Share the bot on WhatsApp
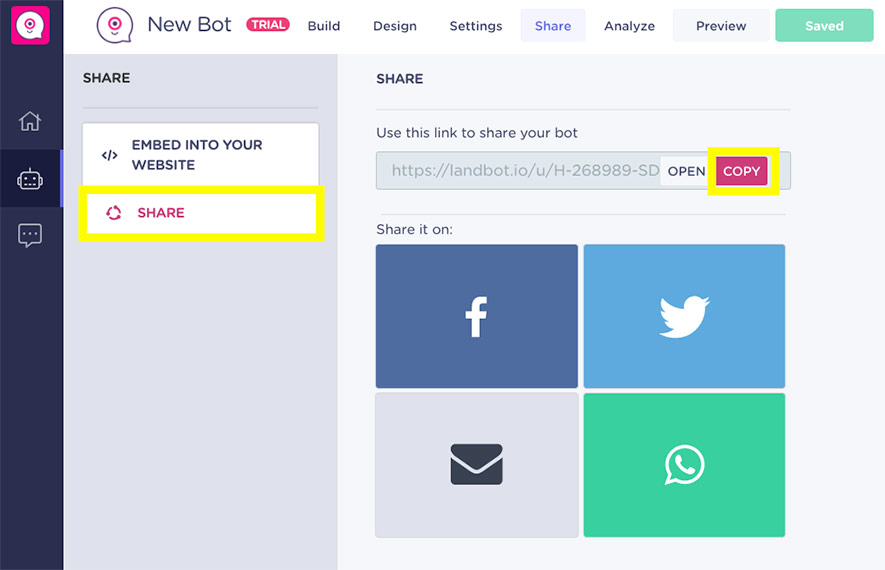885x570 pixels. tap(684, 465)
